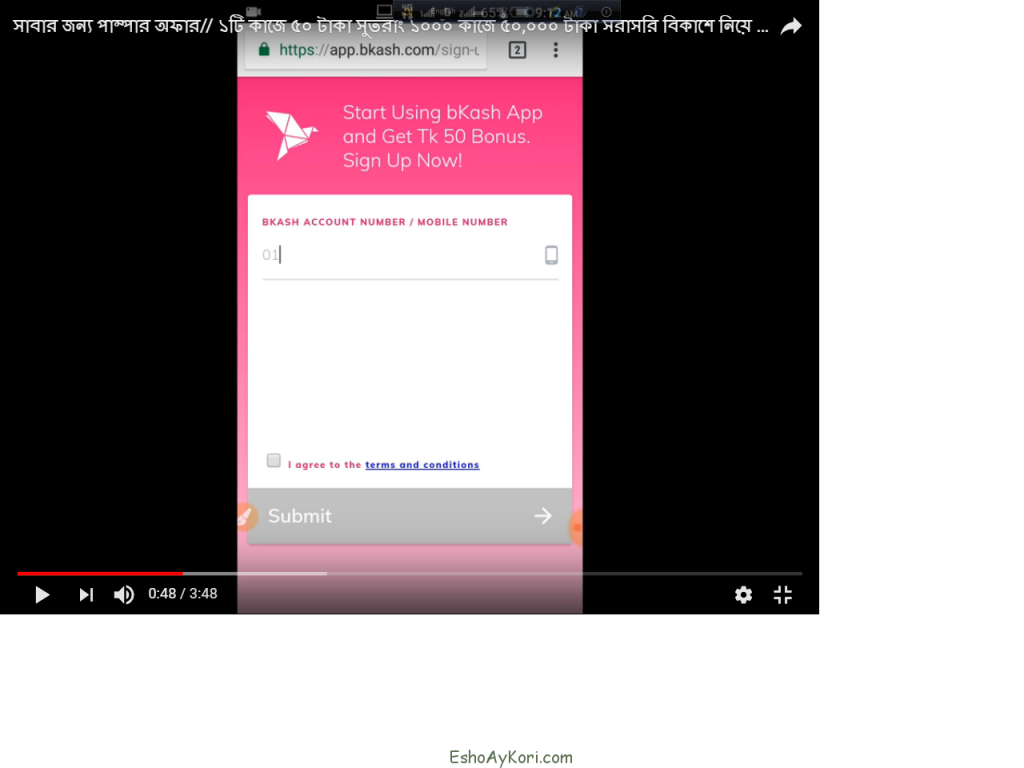This screenshot has width=1024, height=768.
Task: Open the video settings gear
Action: click(x=743, y=595)
